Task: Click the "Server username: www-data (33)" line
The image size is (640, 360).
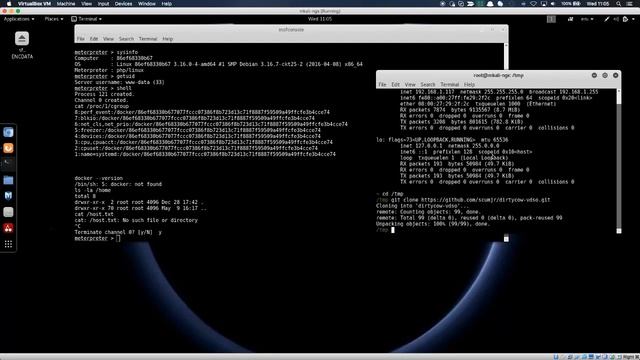Action: point(119,82)
